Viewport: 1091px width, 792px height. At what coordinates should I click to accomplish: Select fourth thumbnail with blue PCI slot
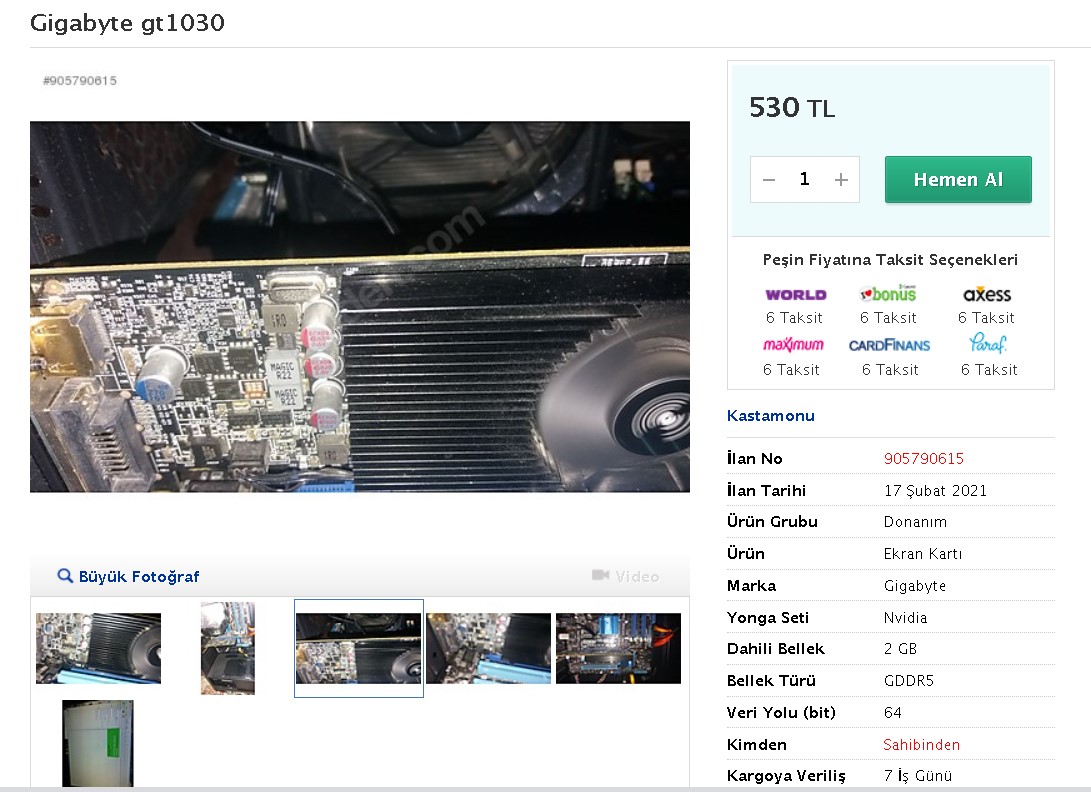[488, 648]
